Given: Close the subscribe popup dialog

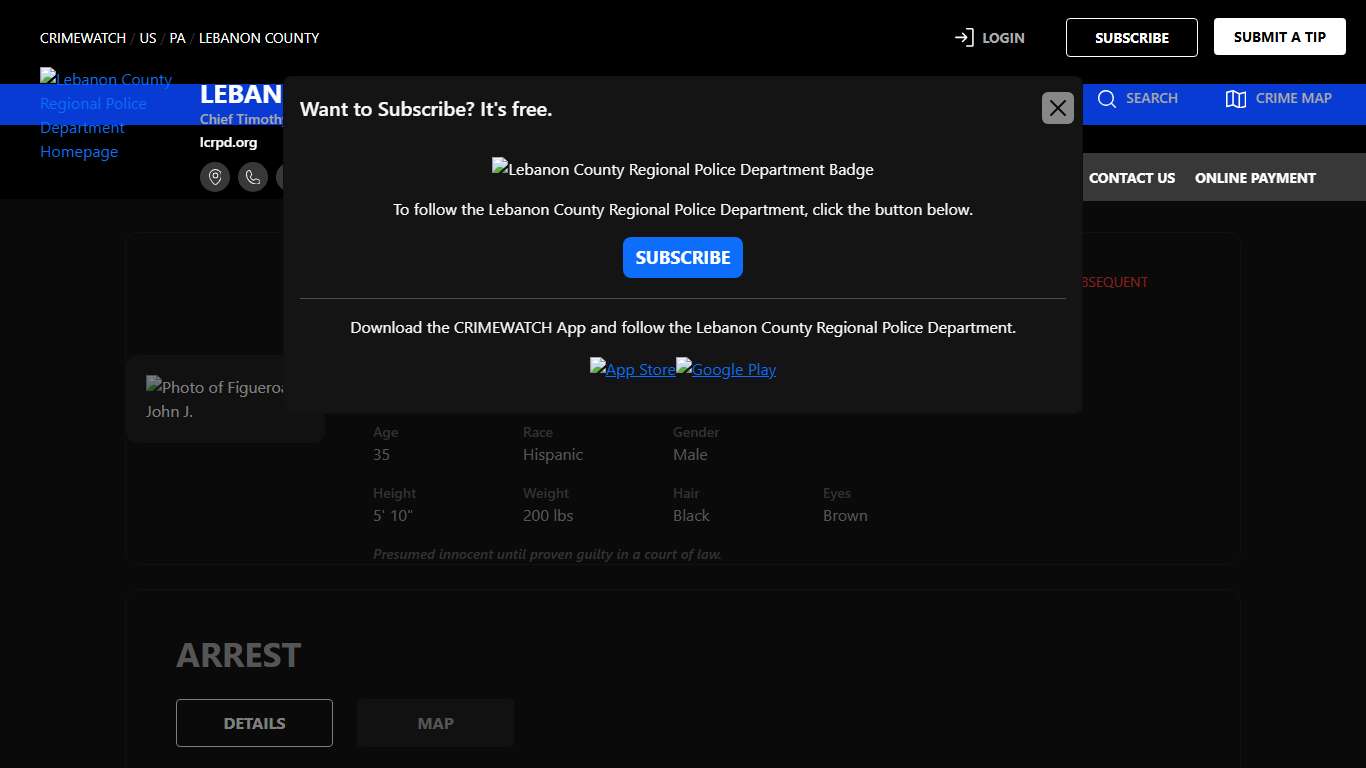Looking at the screenshot, I should 1057,108.
